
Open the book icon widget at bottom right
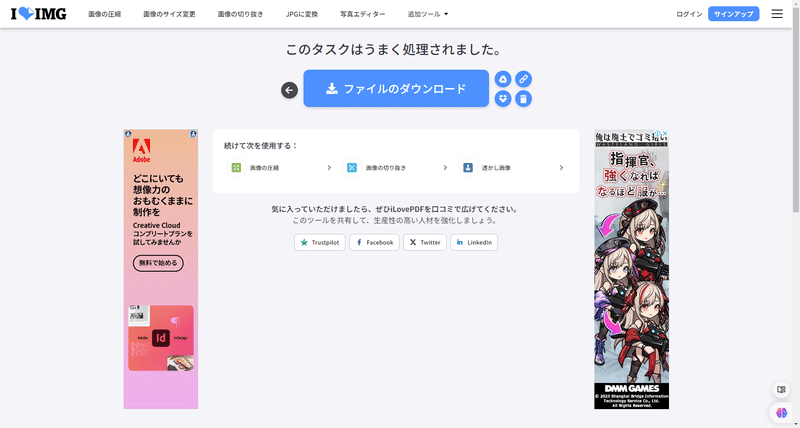(x=781, y=390)
